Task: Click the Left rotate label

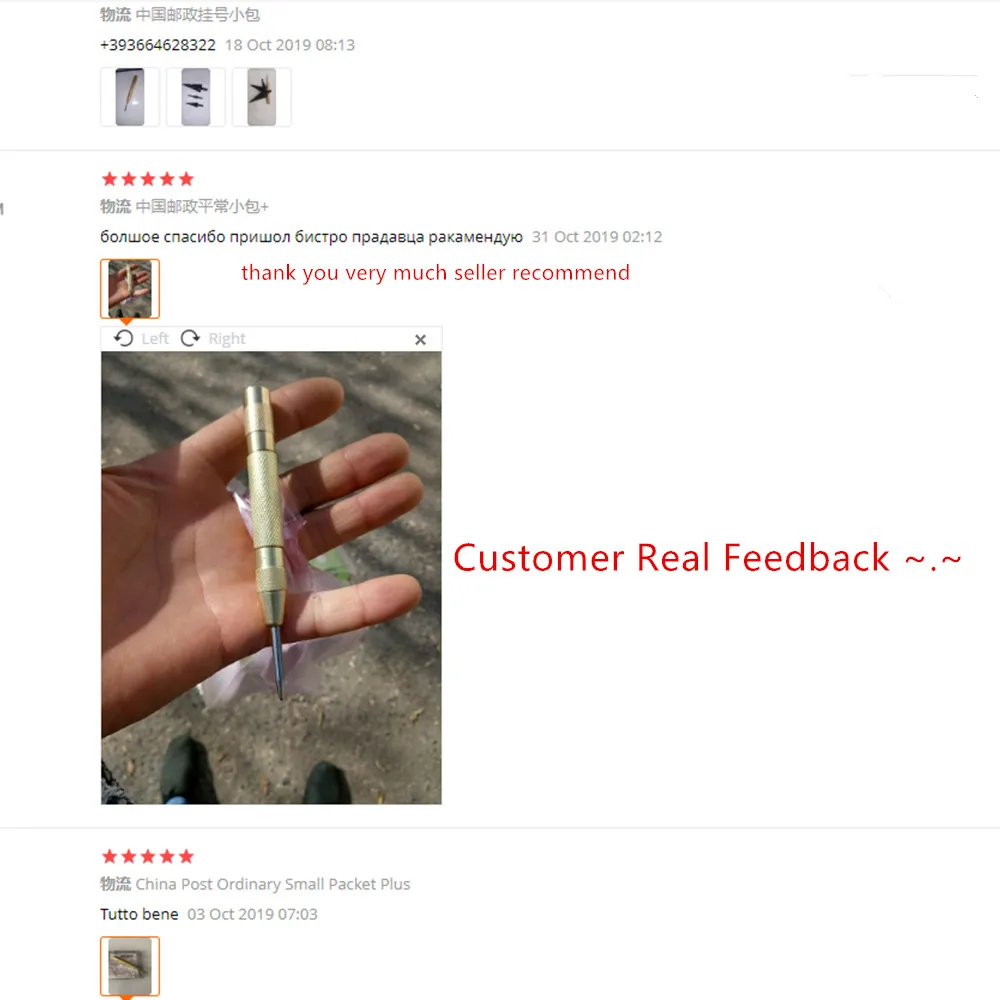Action: pyautogui.click(x=155, y=339)
